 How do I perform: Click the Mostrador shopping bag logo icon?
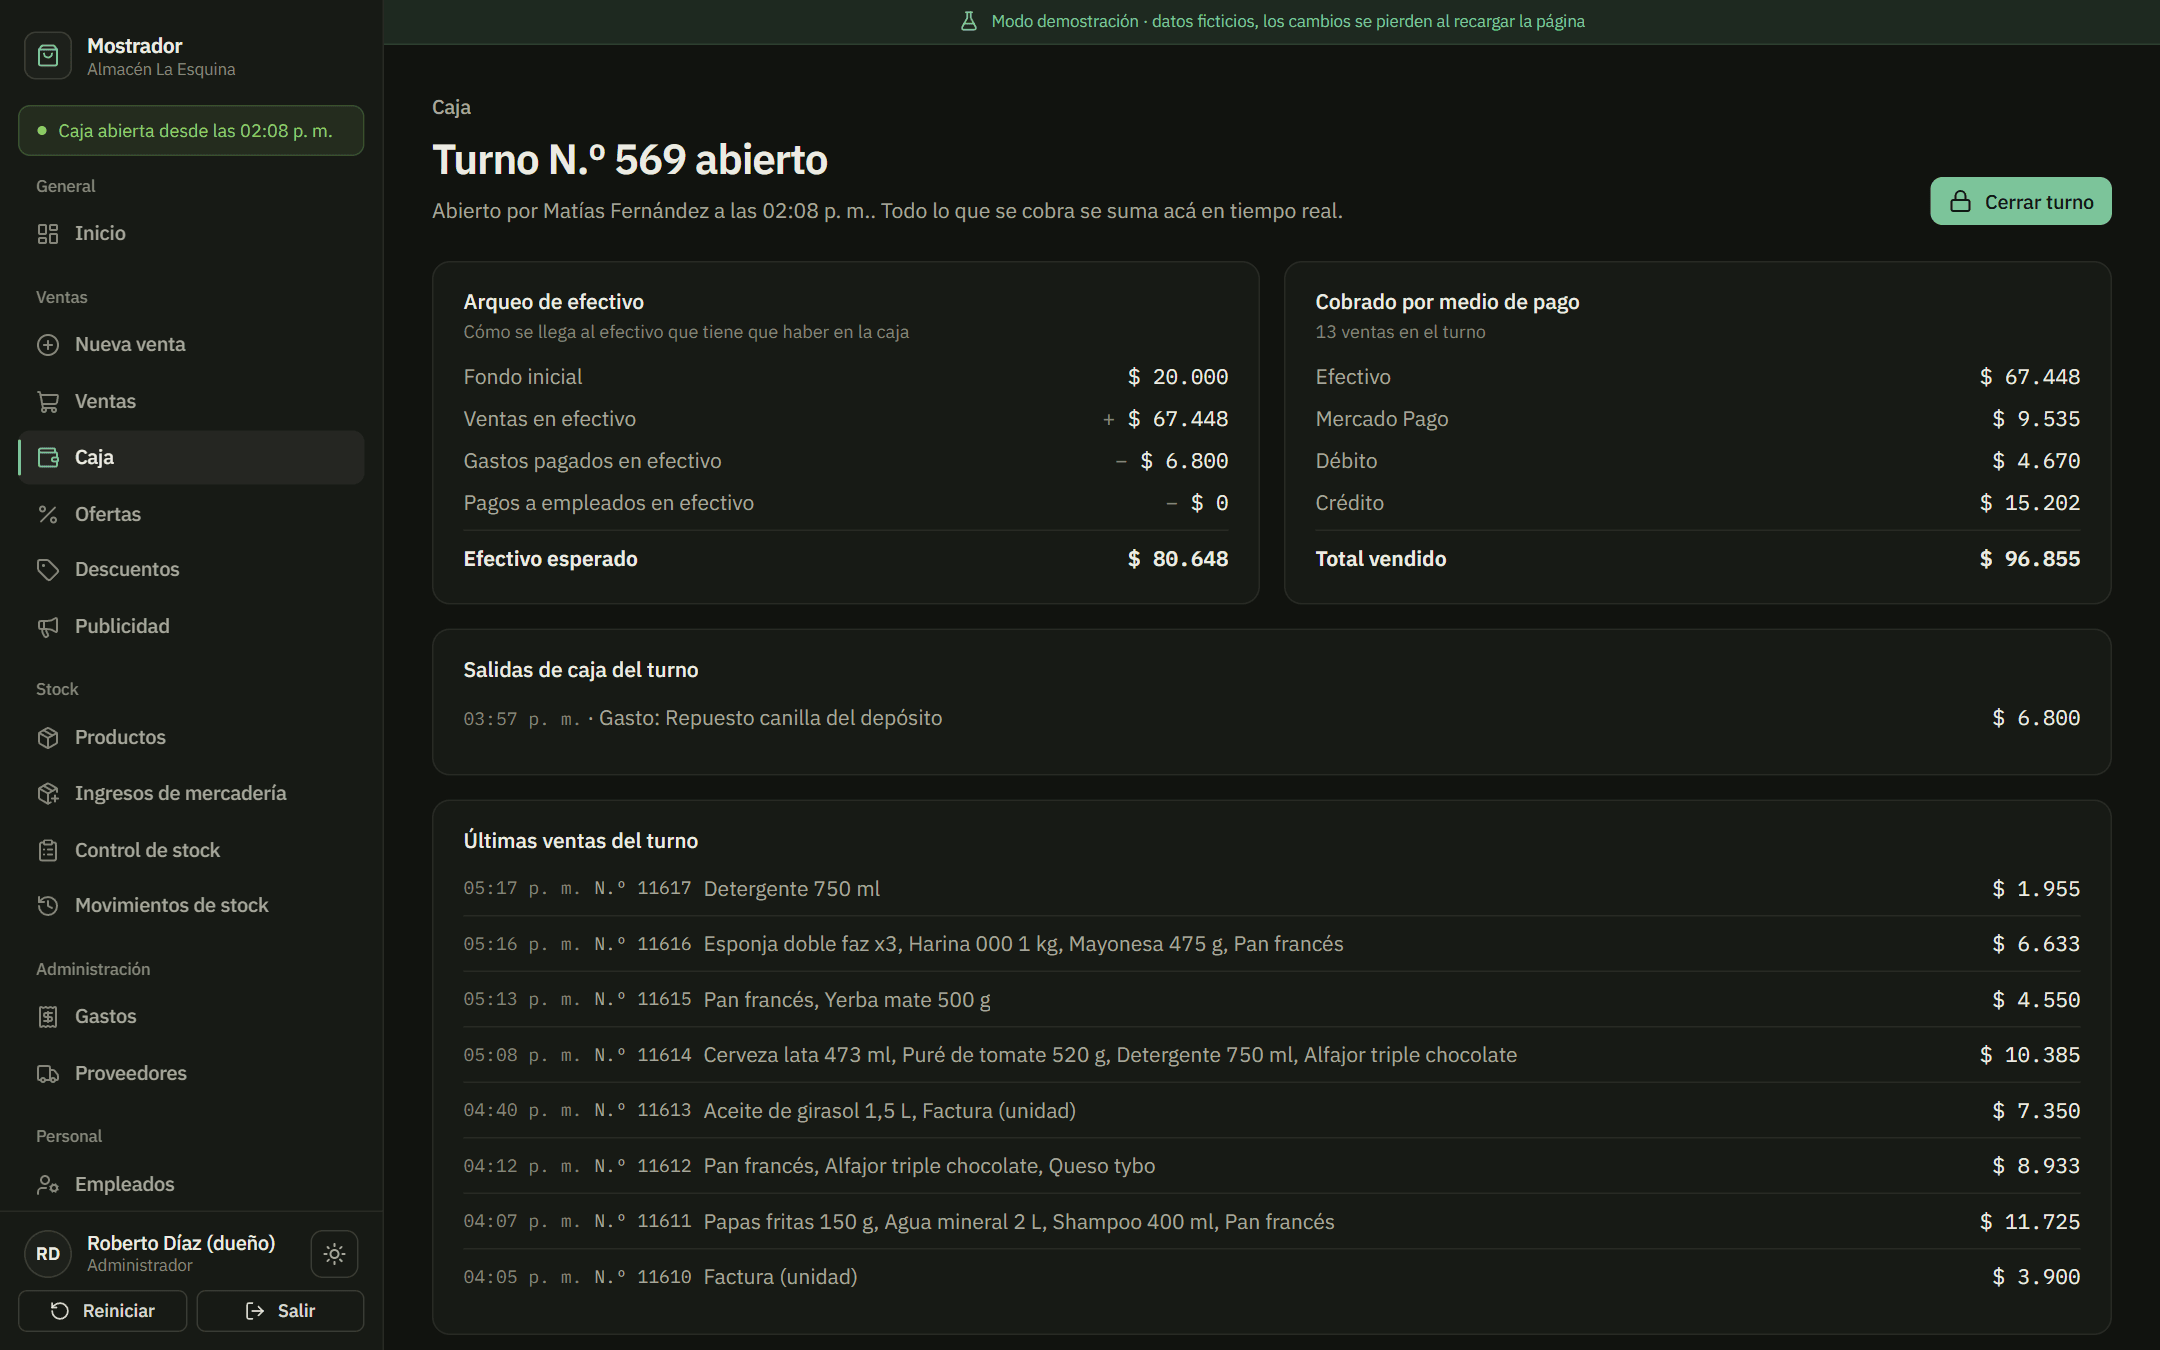coord(48,56)
